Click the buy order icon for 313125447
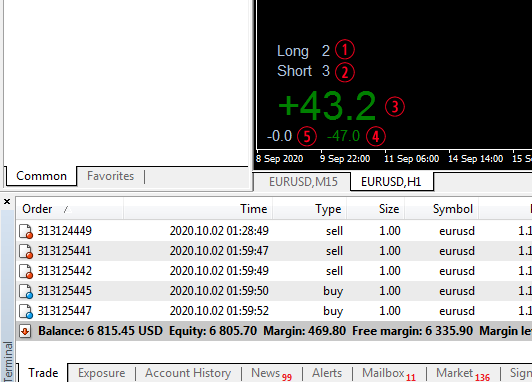Viewport: 532px width, 382px height. 26,311
